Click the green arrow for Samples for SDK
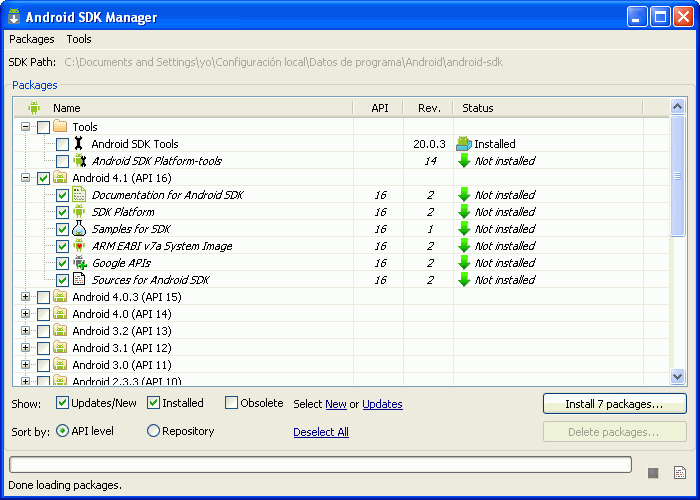Viewport: 700px width, 500px height. [x=464, y=229]
